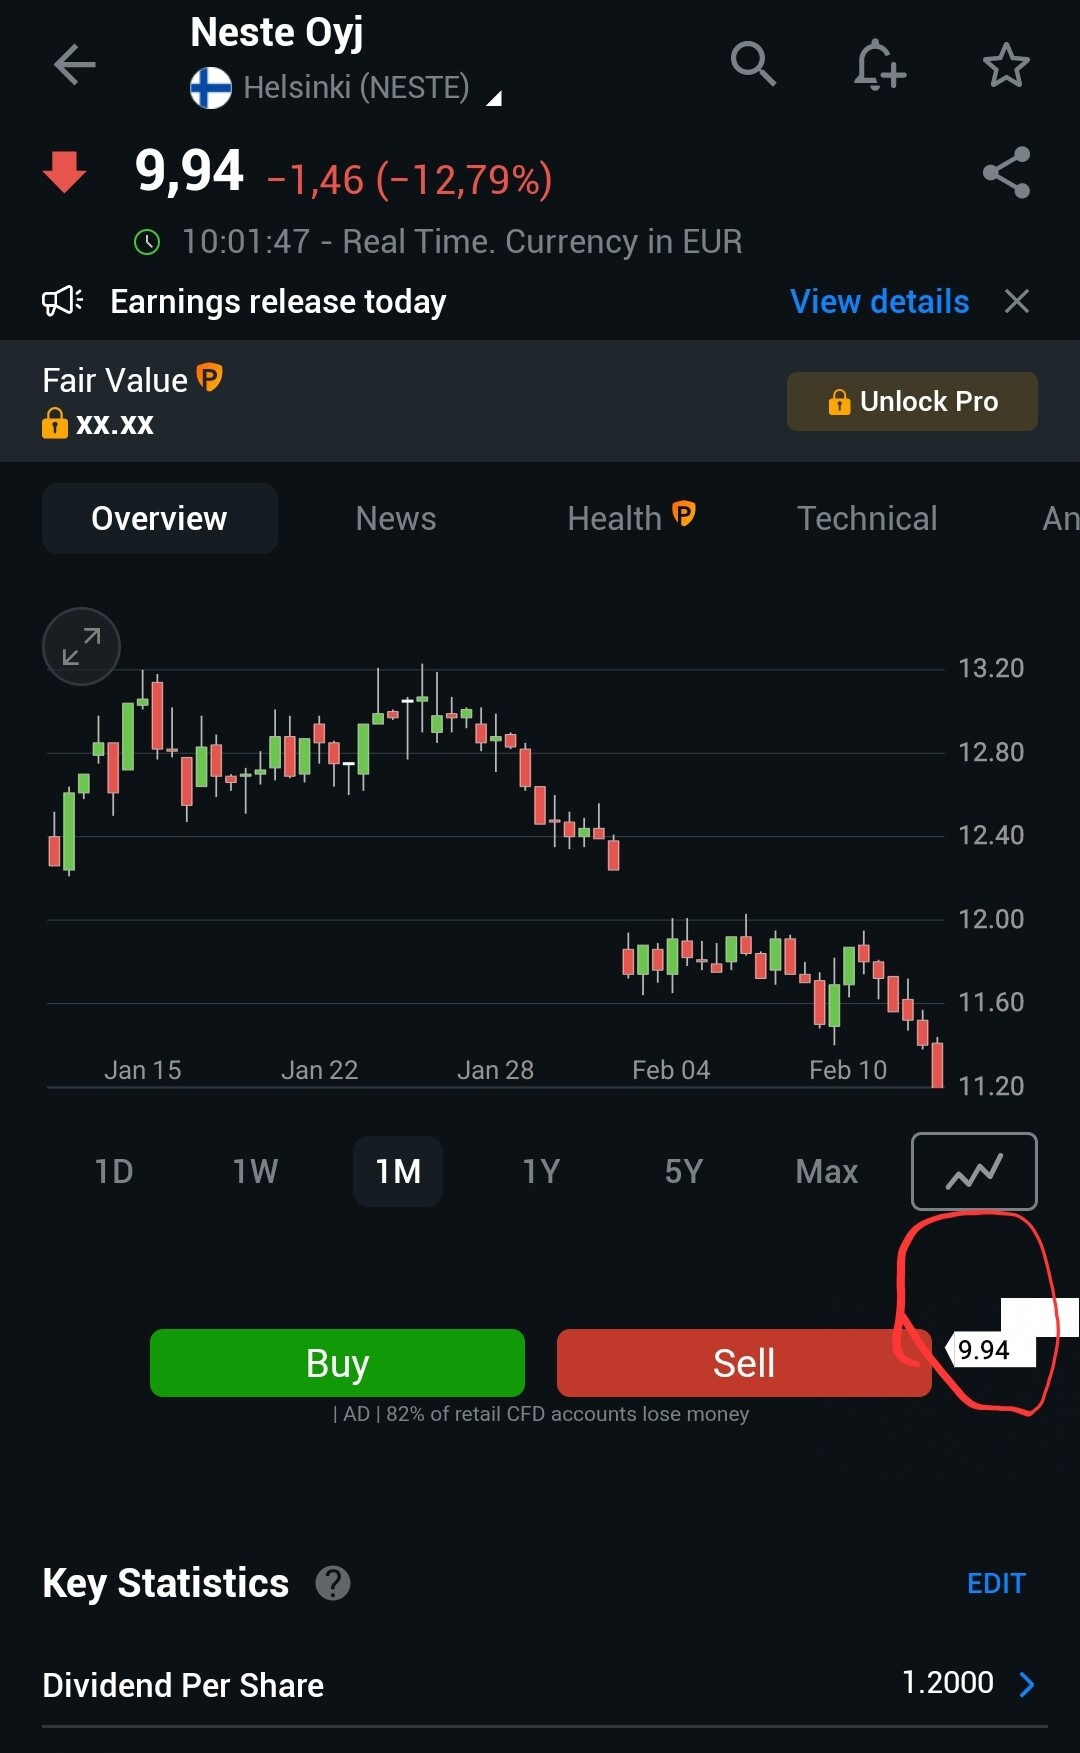Edit the Key Statistics list
This screenshot has width=1080, height=1753.
[996, 1583]
